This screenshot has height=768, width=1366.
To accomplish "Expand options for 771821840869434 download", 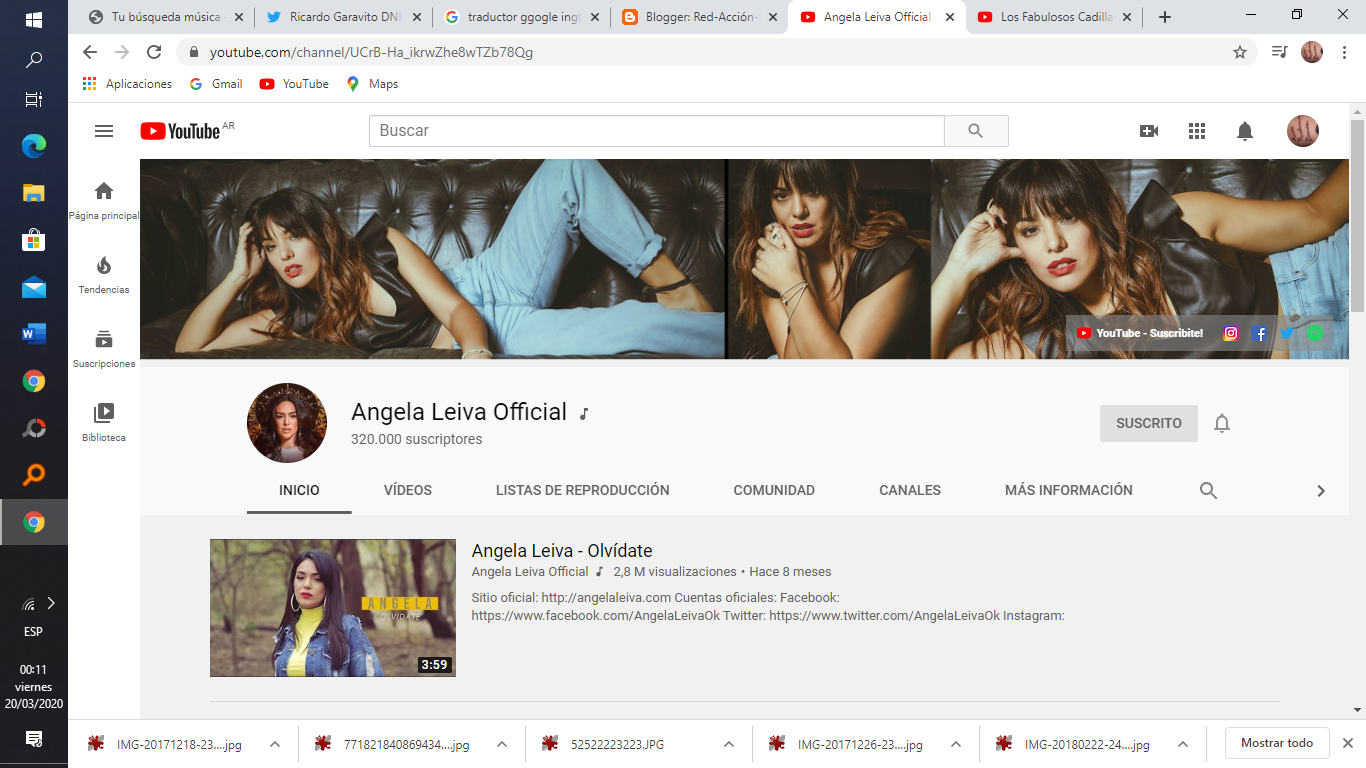I will [502, 744].
